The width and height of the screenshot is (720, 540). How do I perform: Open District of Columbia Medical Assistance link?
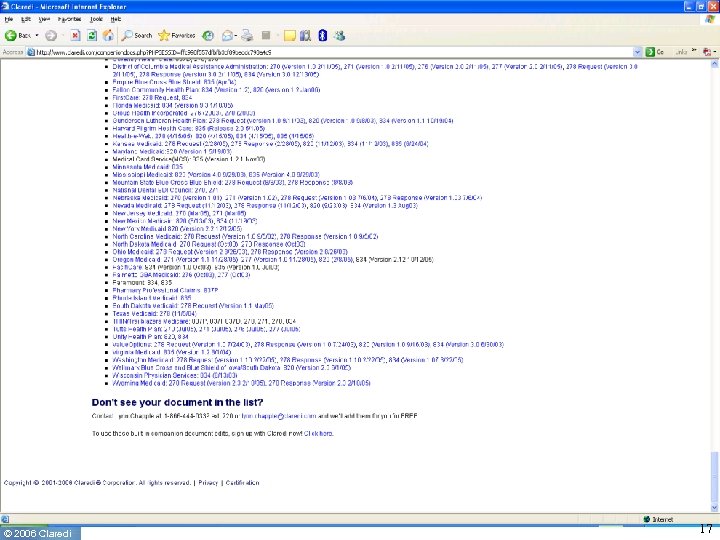coord(375,70)
